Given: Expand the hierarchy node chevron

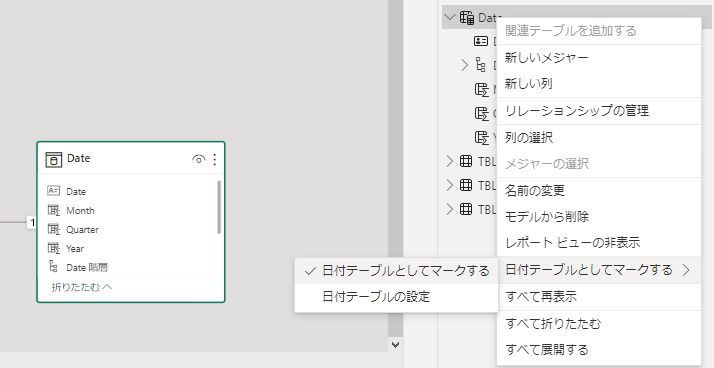Looking at the screenshot, I should (x=464, y=65).
